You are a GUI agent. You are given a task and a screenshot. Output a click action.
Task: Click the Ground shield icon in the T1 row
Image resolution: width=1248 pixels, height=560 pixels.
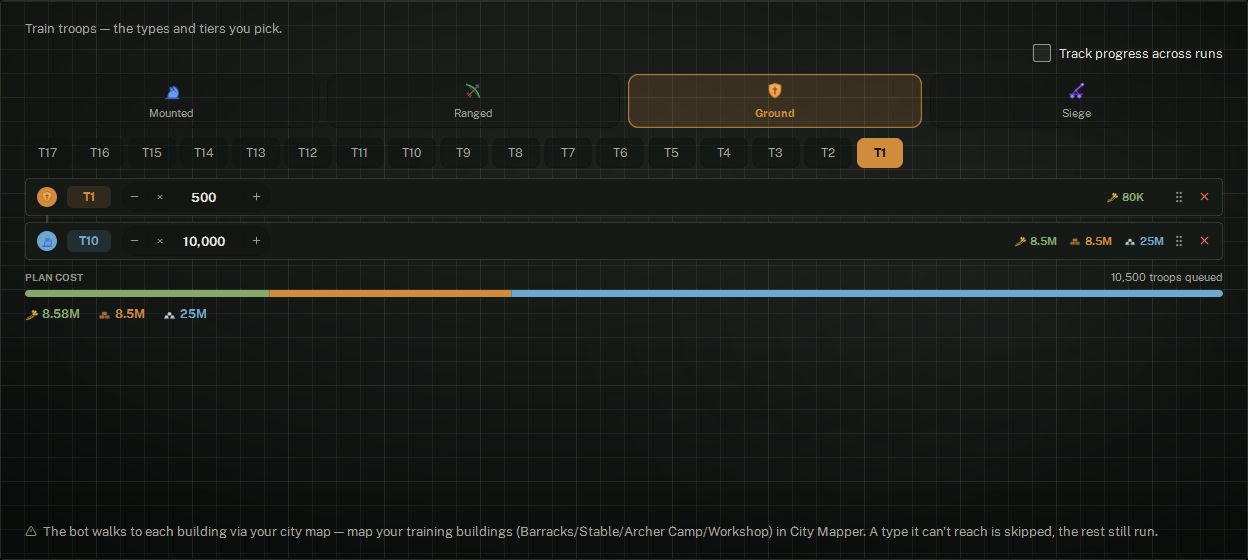47,197
